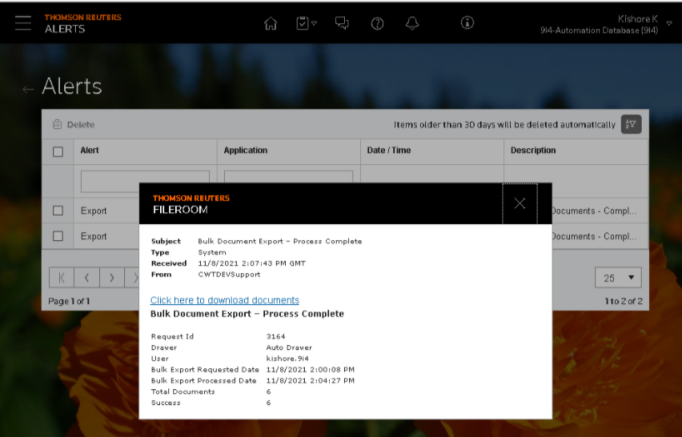The image size is (682, 437).
Task: Click here to download documents link
Action: click(224, 300)
